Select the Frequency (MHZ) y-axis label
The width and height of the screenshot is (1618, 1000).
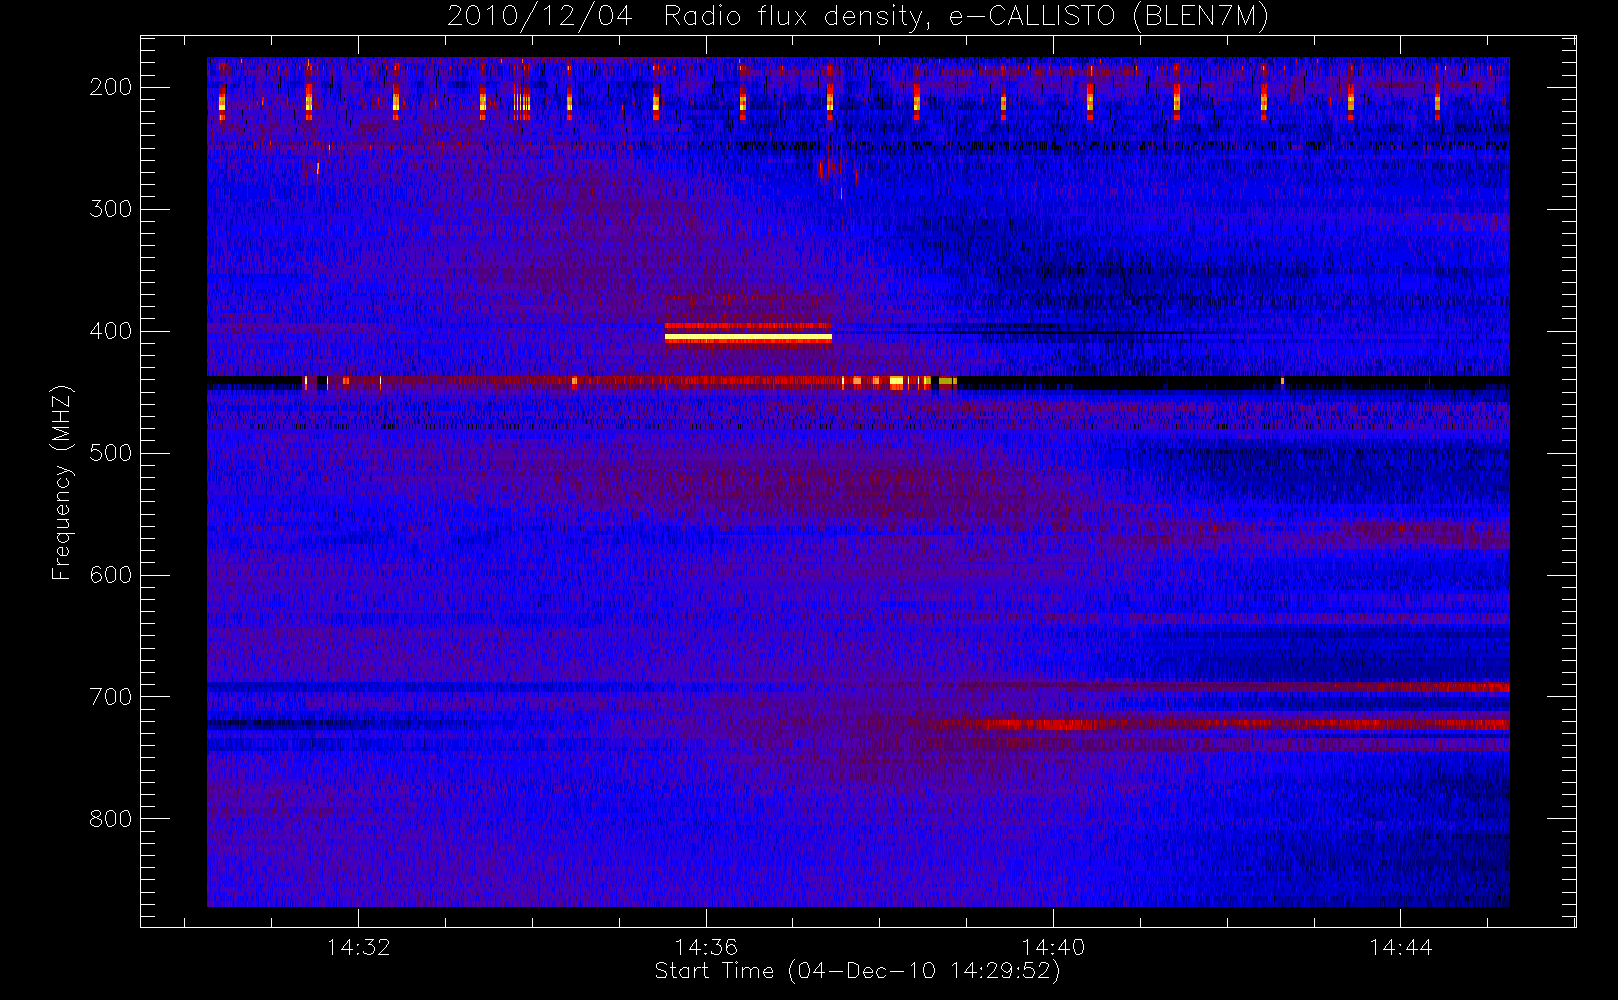pos(62,482)
